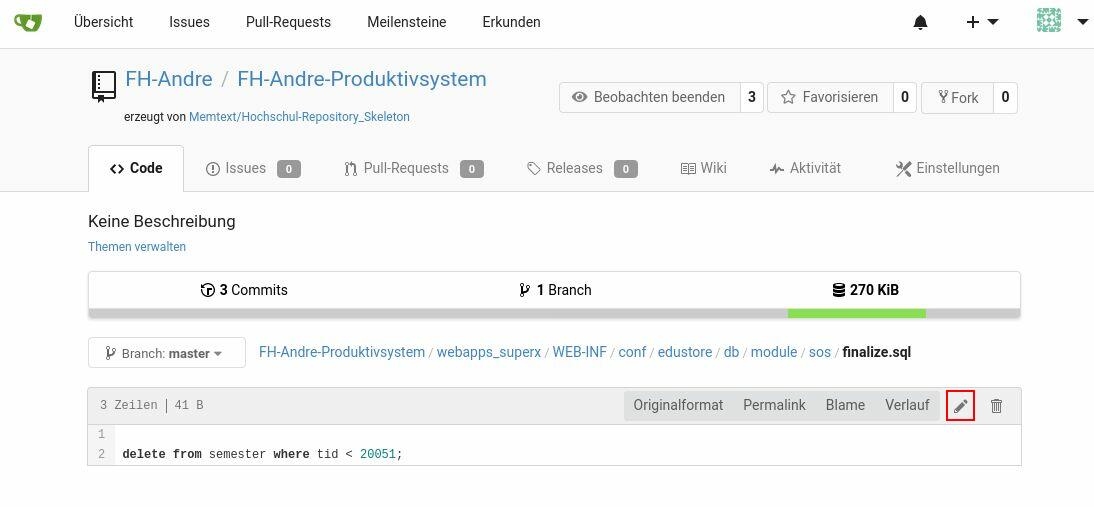Open the Aktivität tab

coord(805,168)
